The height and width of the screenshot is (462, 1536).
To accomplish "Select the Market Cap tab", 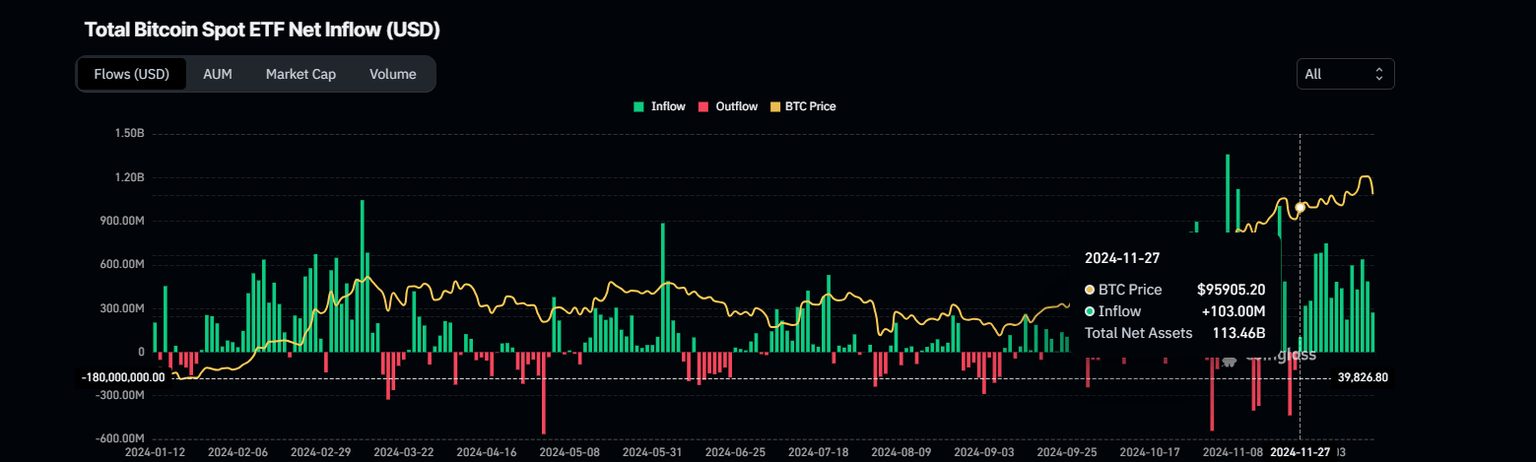I will [300, 74].
